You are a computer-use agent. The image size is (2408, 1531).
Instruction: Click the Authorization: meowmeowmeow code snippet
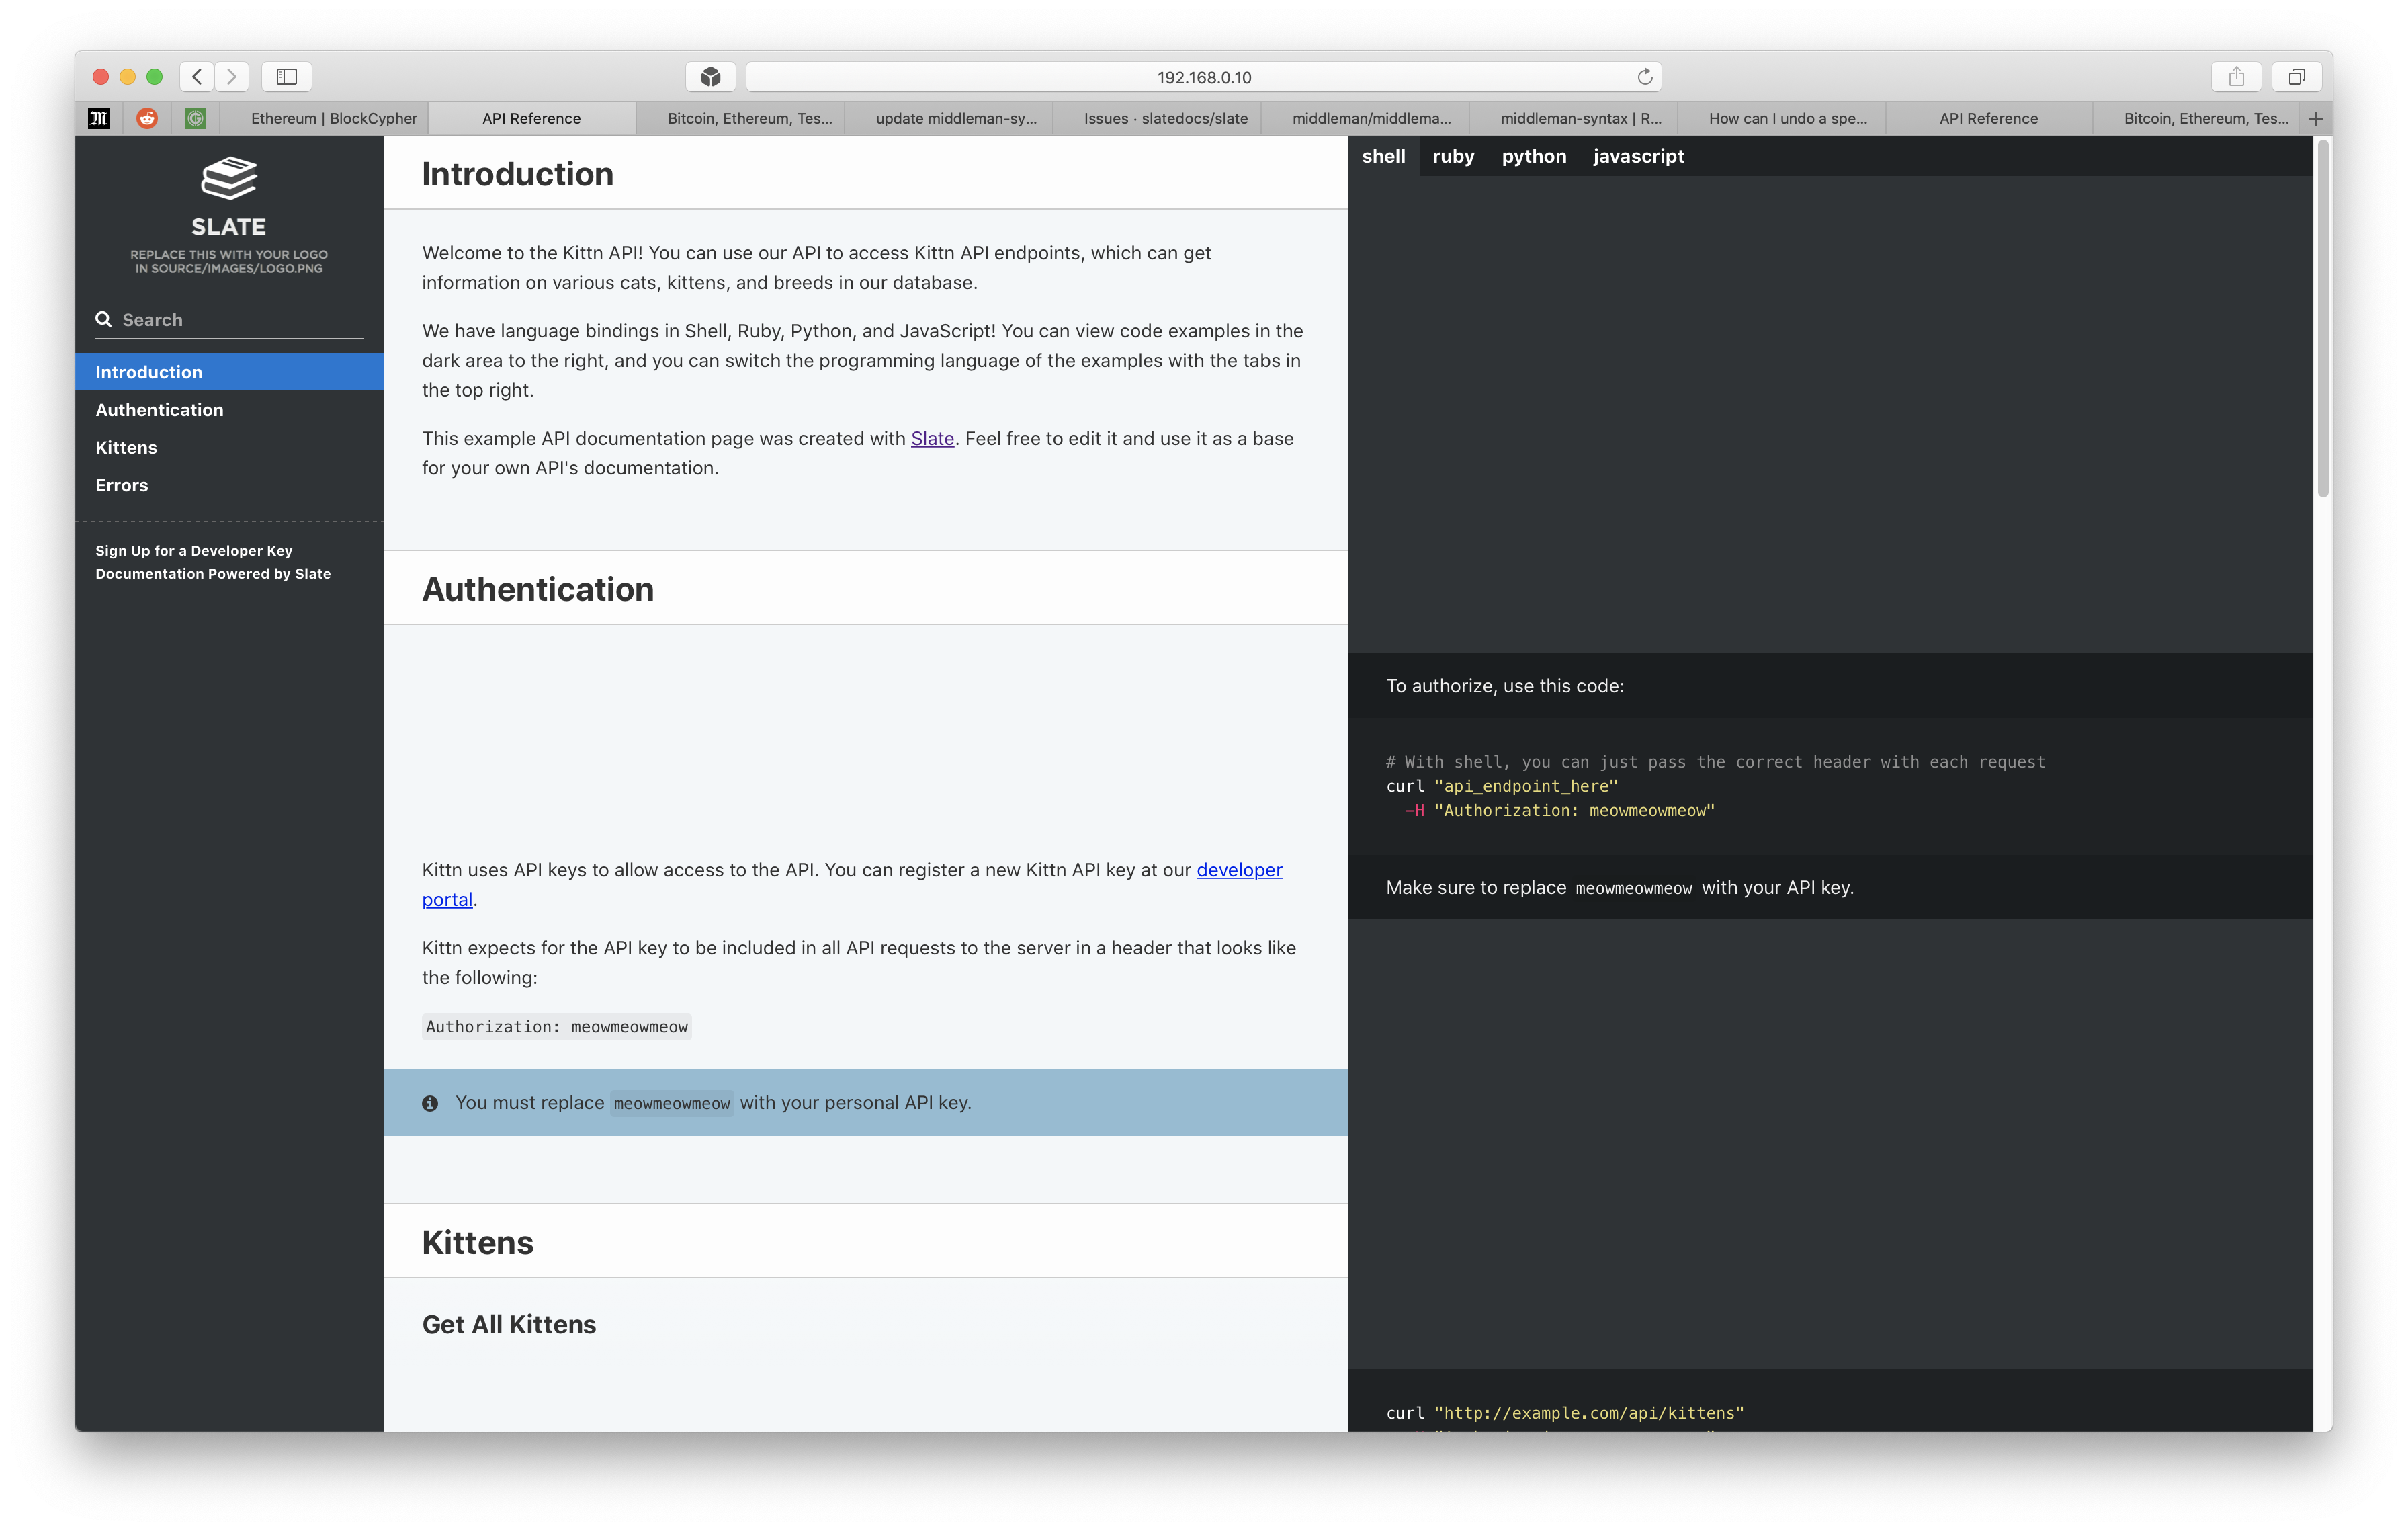(556, 1027)
